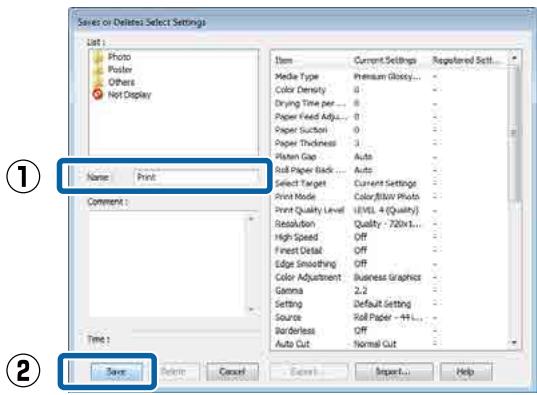Screen dimensions: 537x395
Task: Click settings table scroll up arrow
Action: coord(514,59)
